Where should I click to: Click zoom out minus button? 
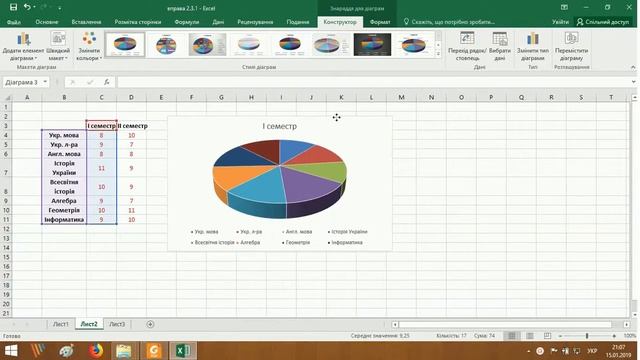[x=560, y=336]
